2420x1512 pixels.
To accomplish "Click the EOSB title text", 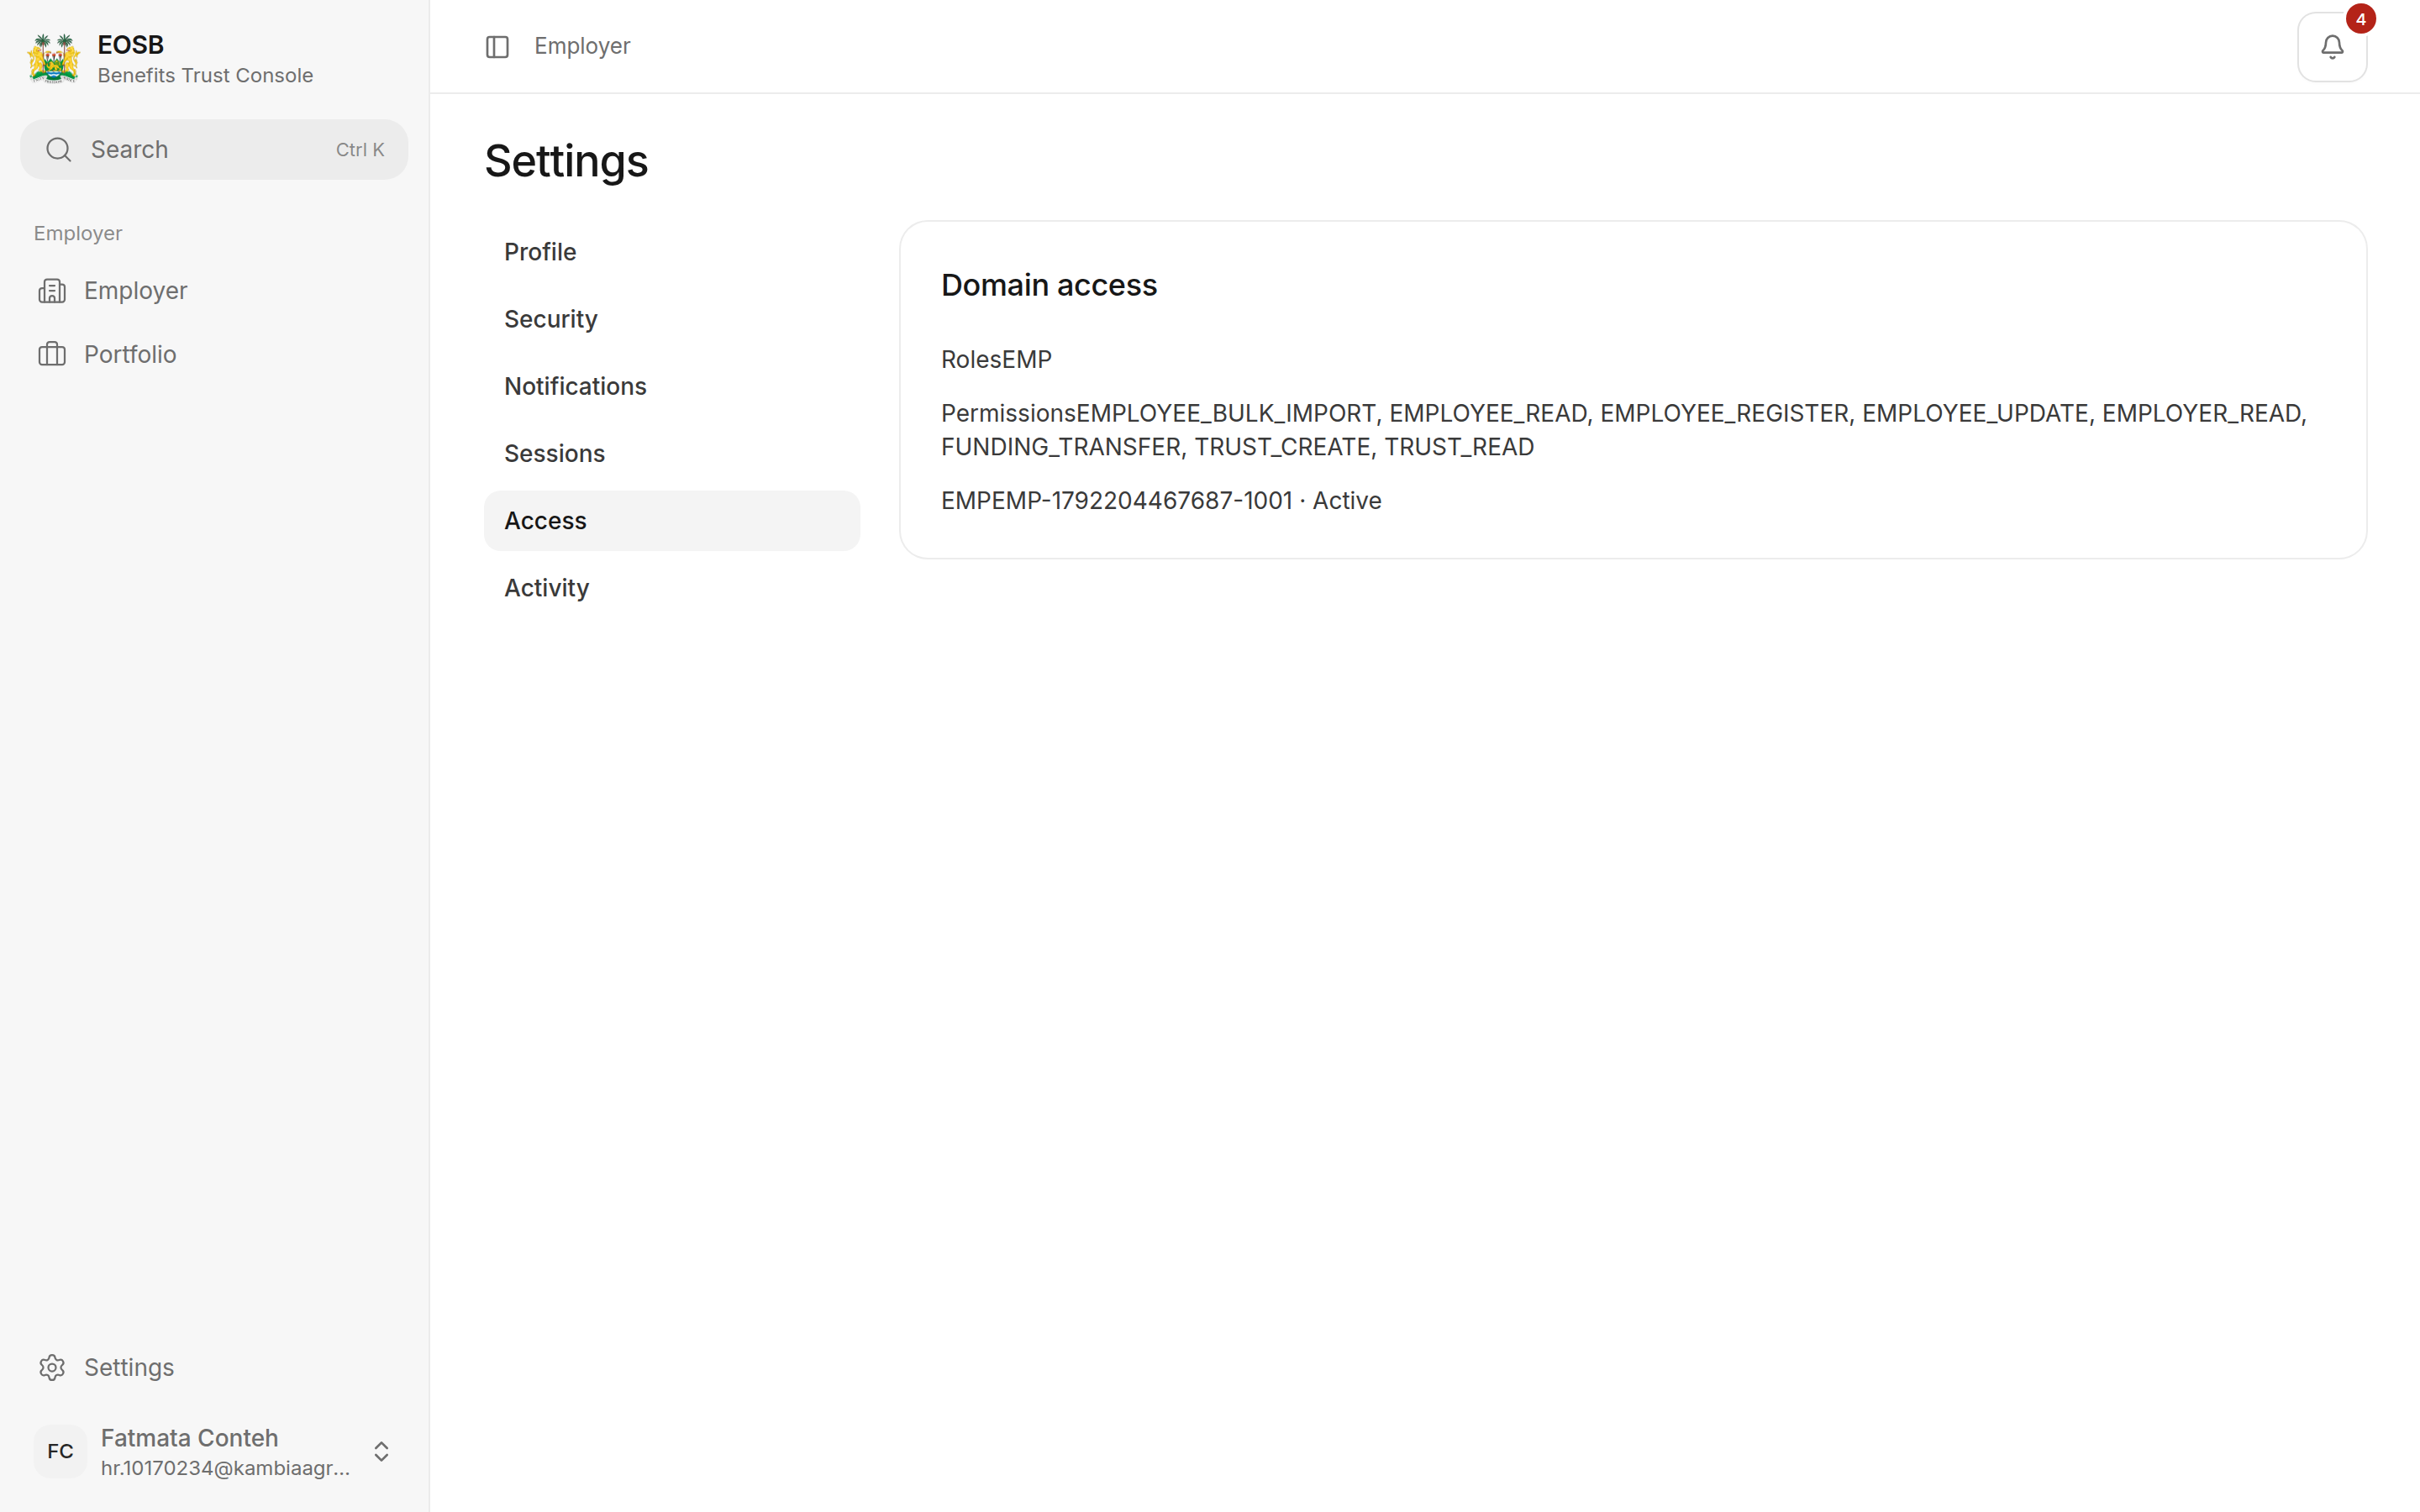I will 131,45.
